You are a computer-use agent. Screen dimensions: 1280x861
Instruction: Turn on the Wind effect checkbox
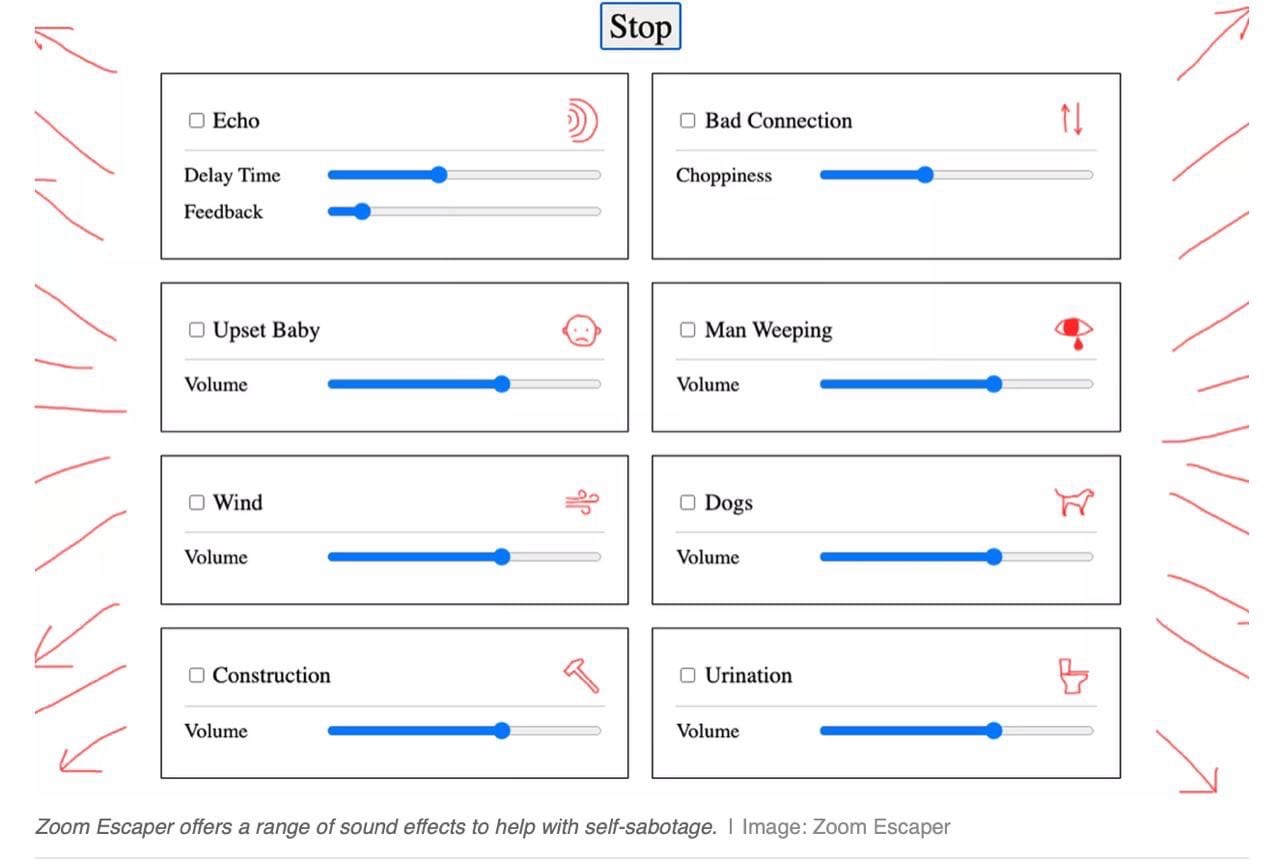click(x=197, y=503)
